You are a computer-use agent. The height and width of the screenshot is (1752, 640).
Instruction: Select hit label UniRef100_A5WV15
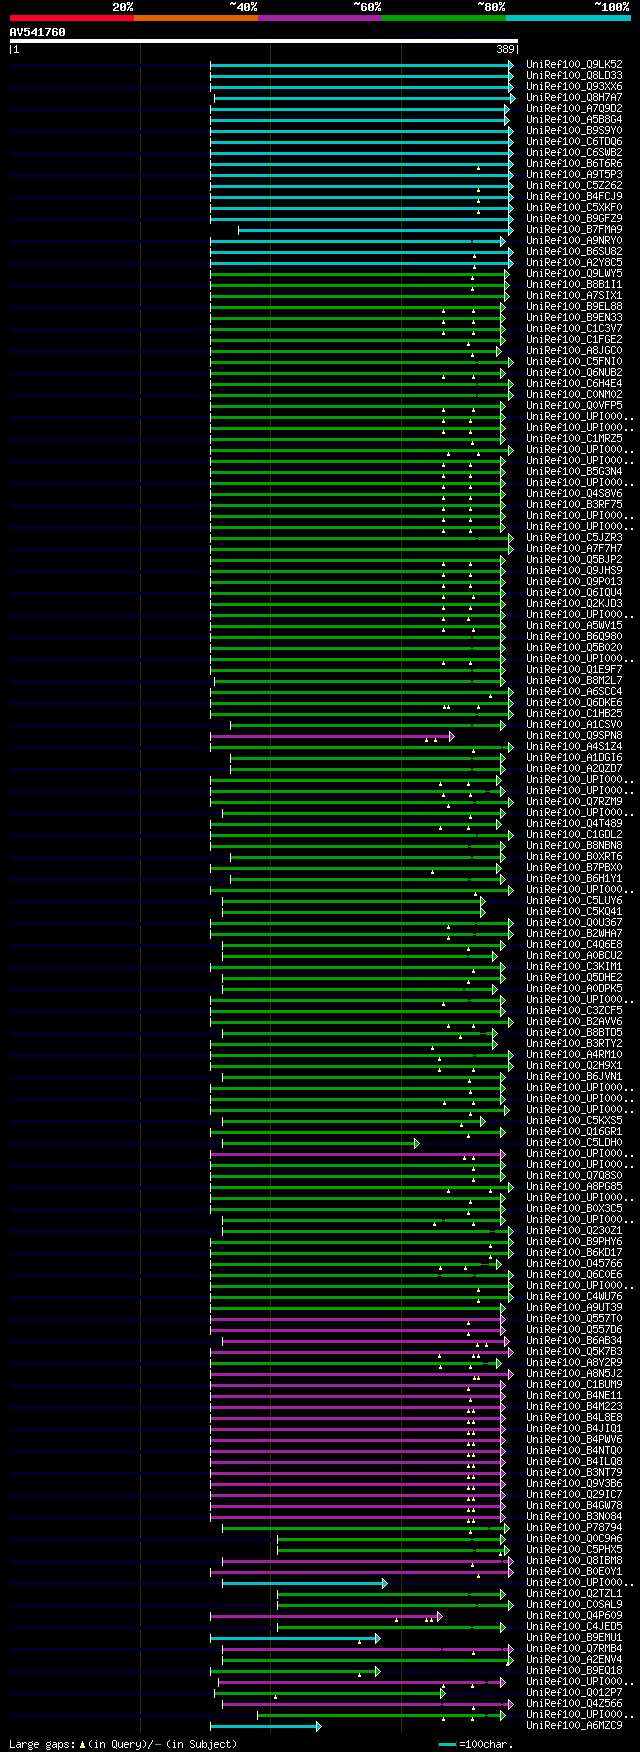574,625
